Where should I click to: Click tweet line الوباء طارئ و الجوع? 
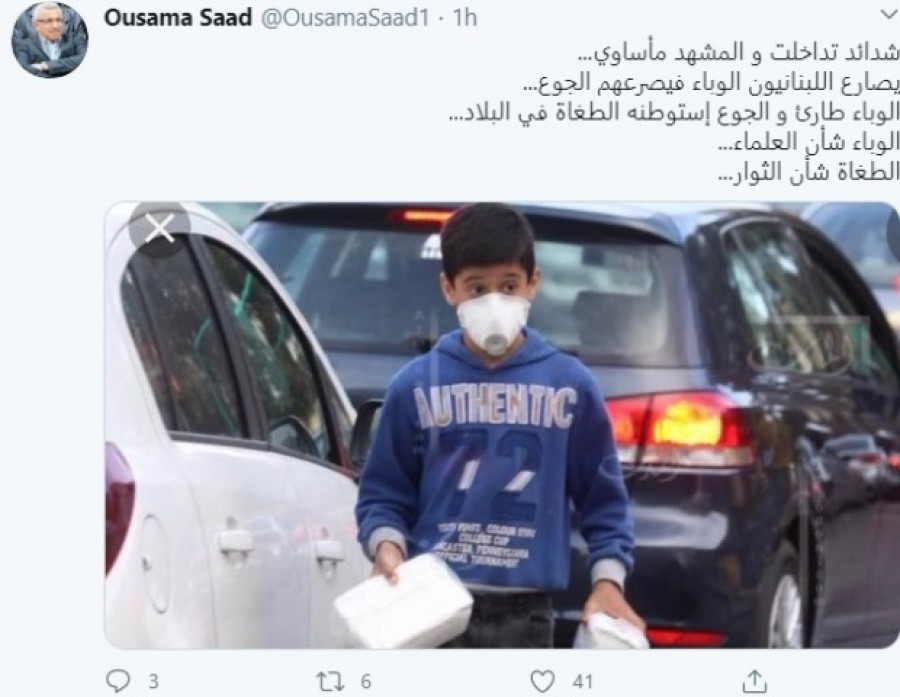(673, 113)
